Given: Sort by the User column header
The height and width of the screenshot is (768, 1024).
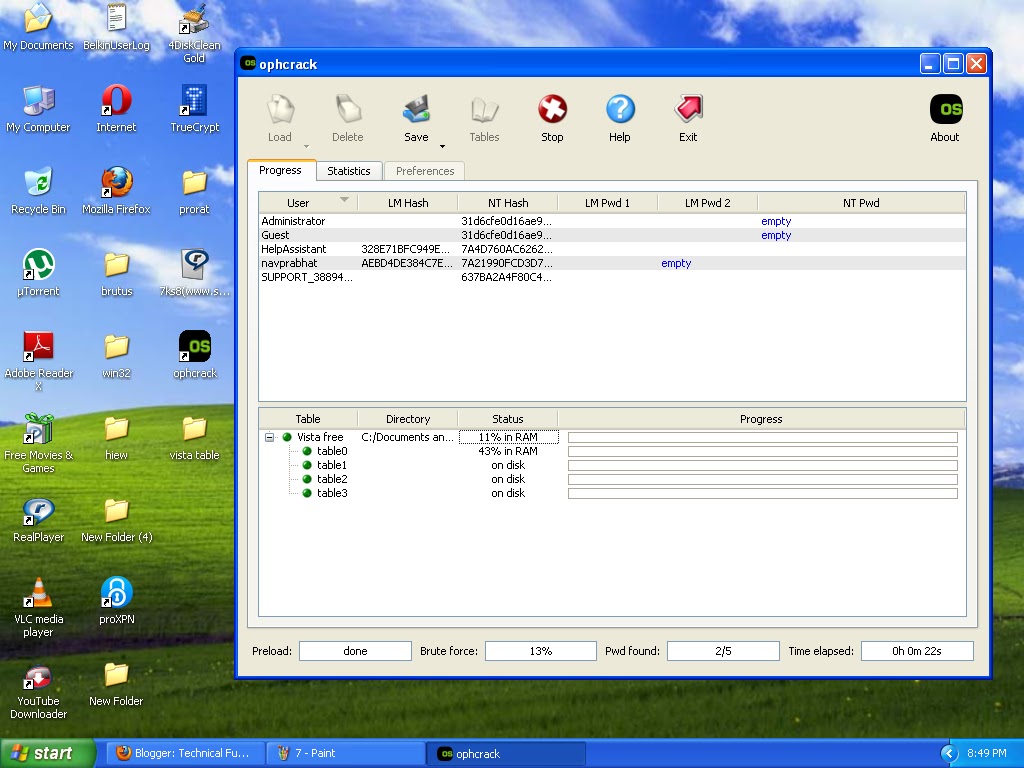Looking at the screenshot, I should [308, 202].
